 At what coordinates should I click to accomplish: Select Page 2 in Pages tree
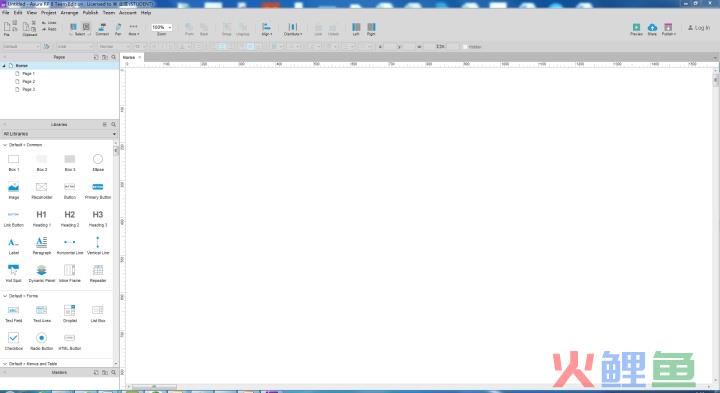click(28, 81)
